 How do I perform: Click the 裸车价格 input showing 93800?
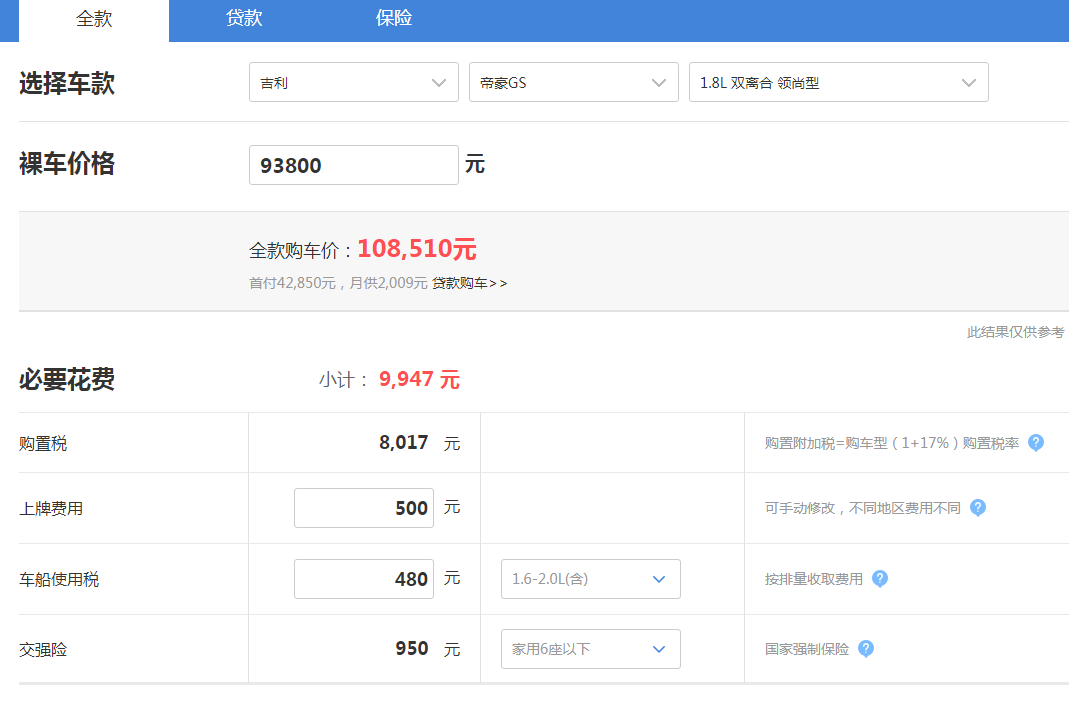click(x=354, y=165)
